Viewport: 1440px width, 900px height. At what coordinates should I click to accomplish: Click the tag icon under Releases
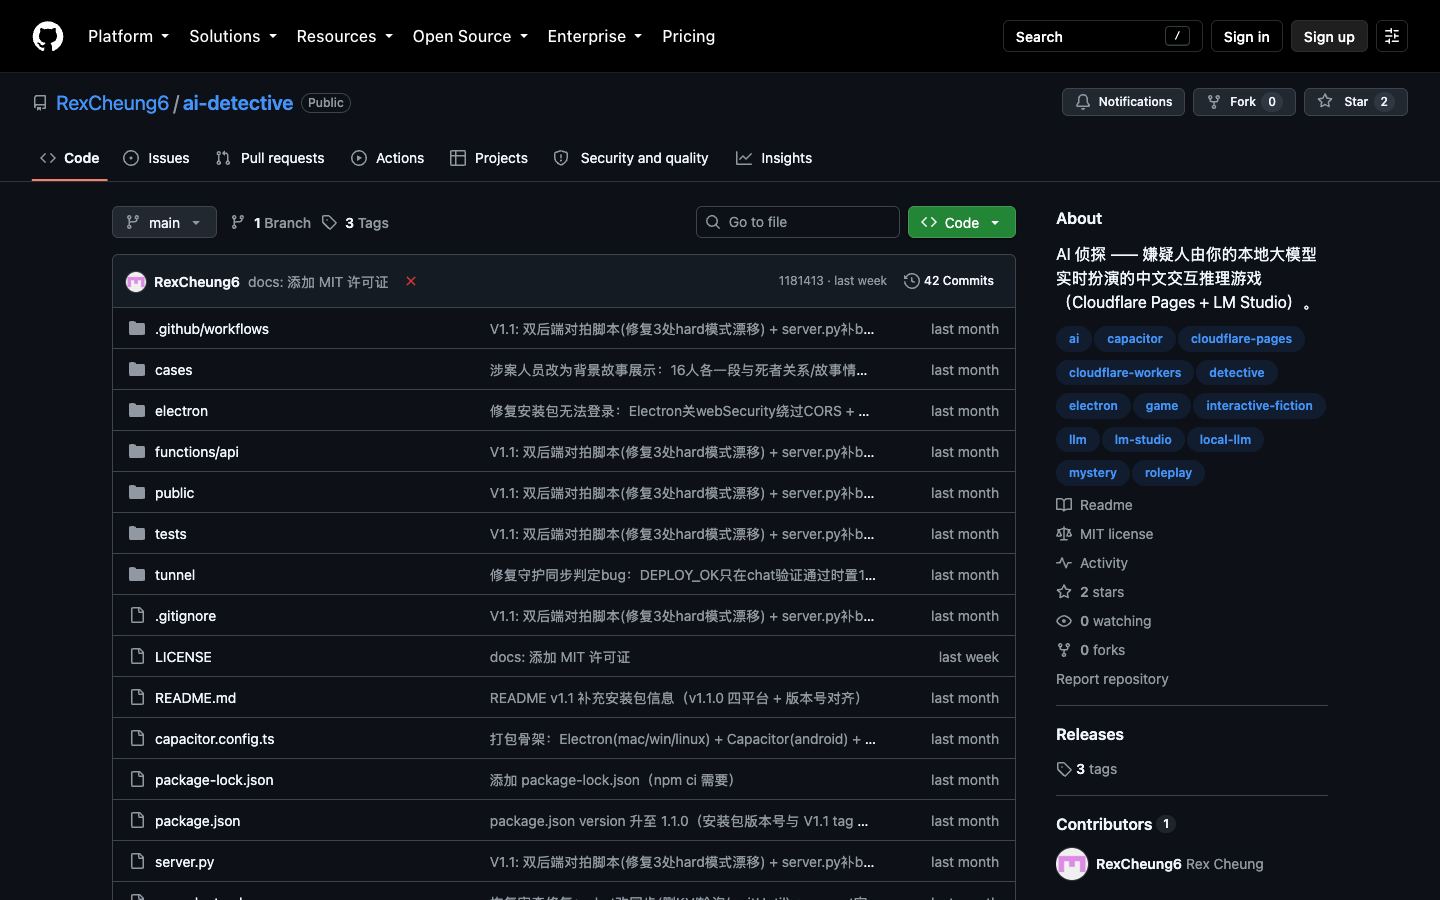[1064, 769]
